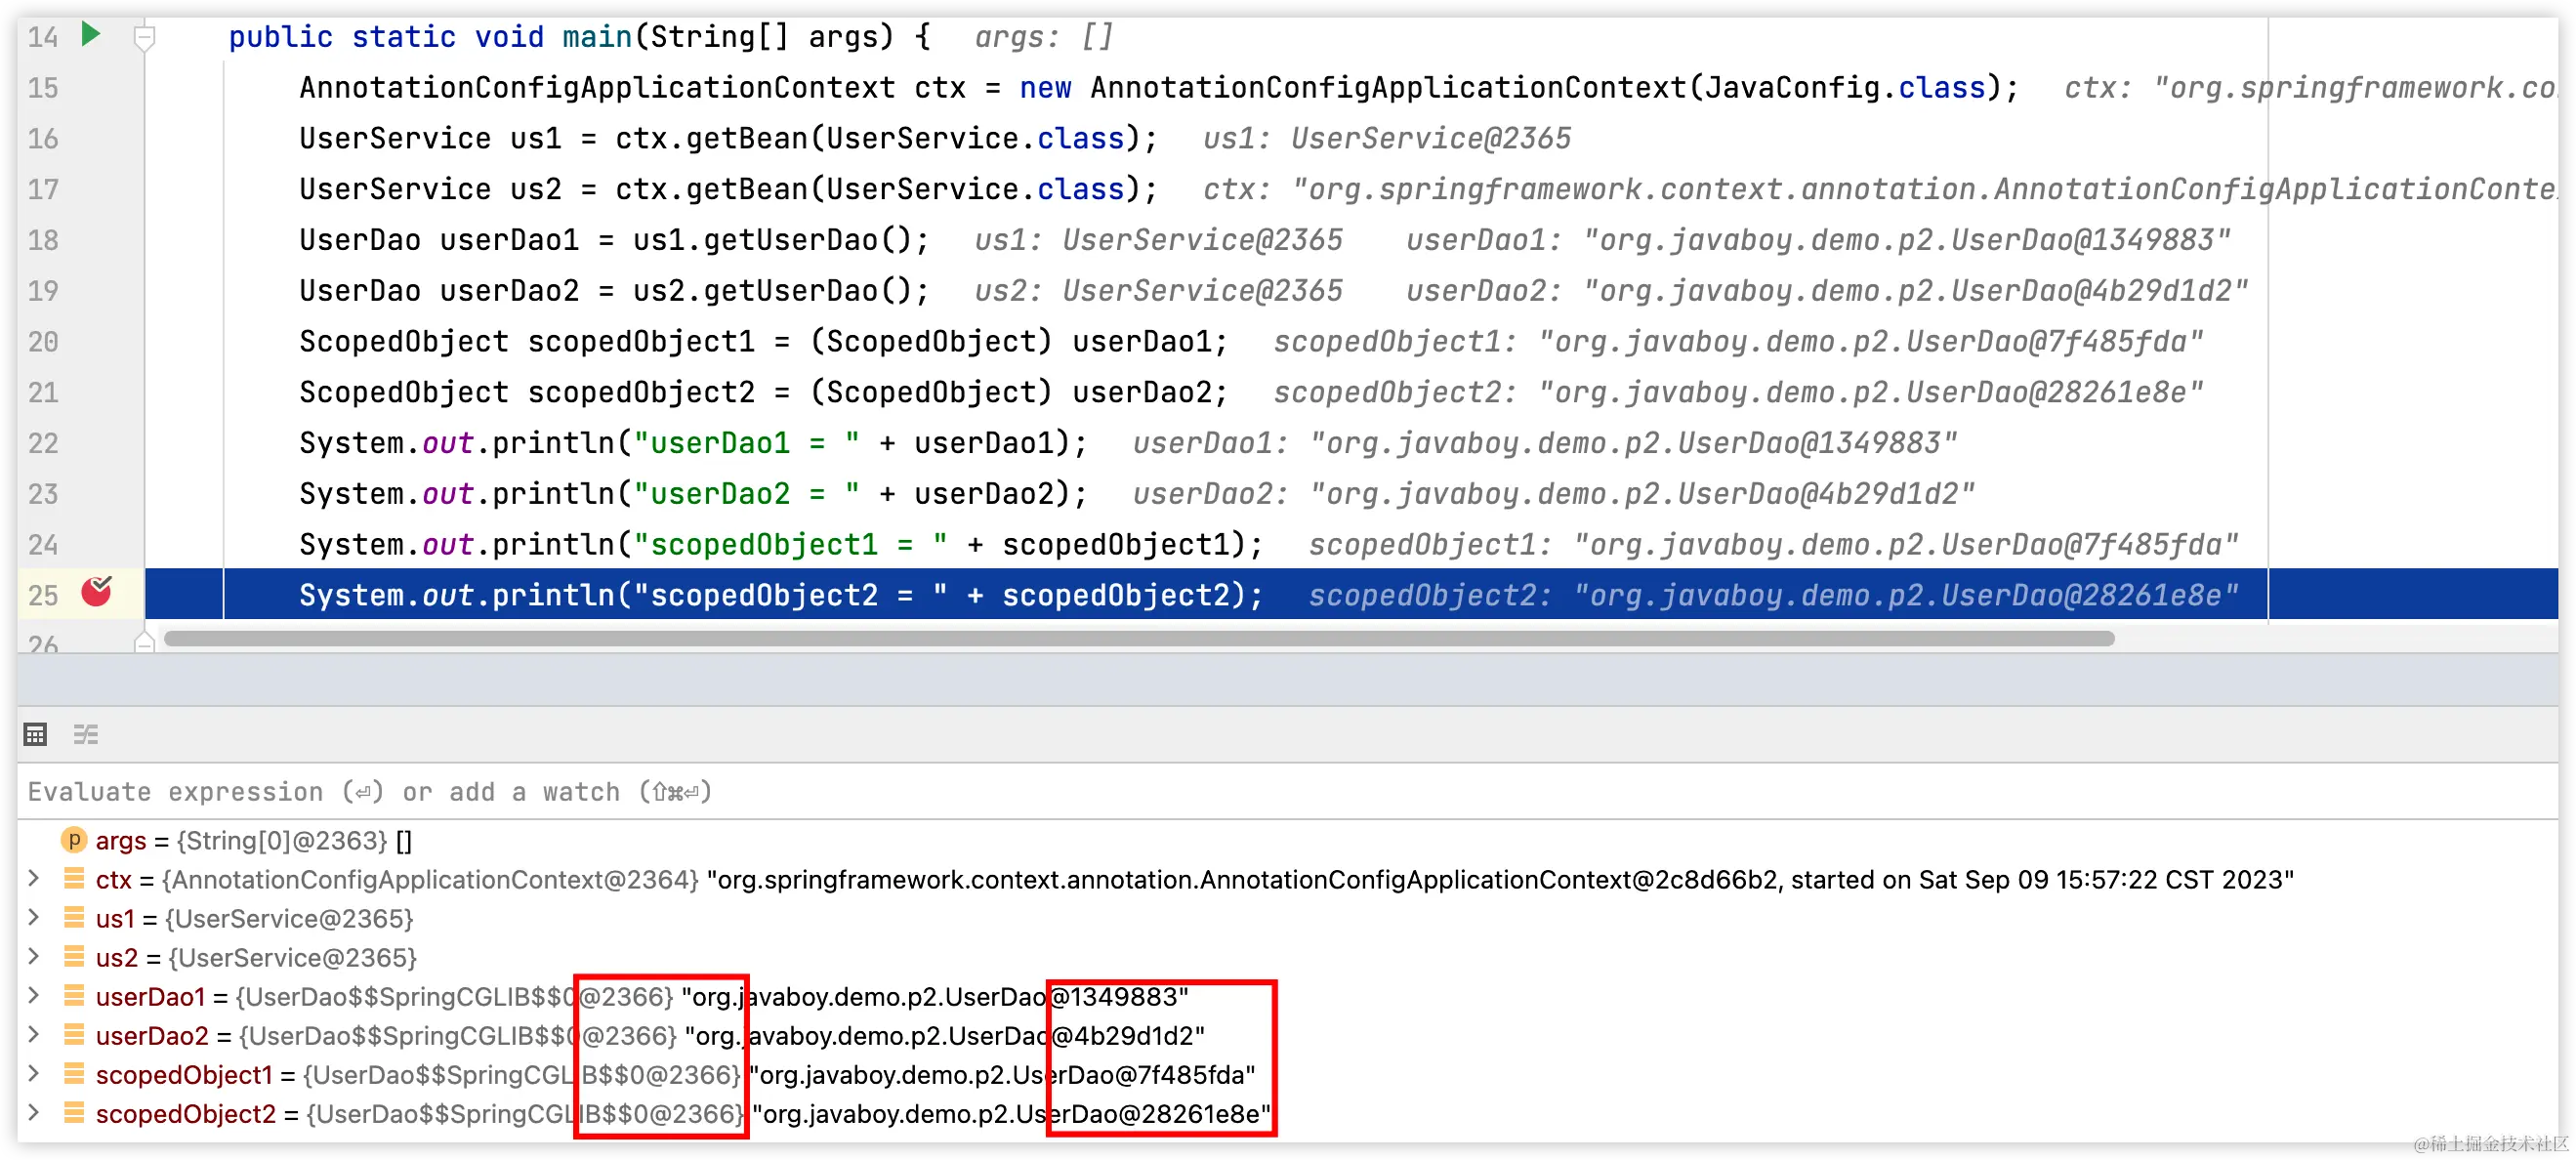Expand the us1 variable node
The height and width of the screenshot is (1160, 2576).
(33, 918)
